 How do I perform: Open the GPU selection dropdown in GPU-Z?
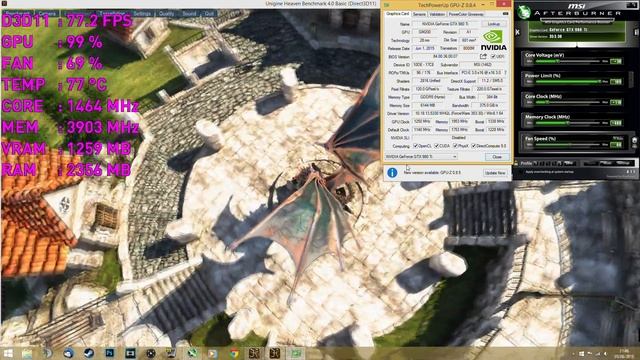point(421,157)
